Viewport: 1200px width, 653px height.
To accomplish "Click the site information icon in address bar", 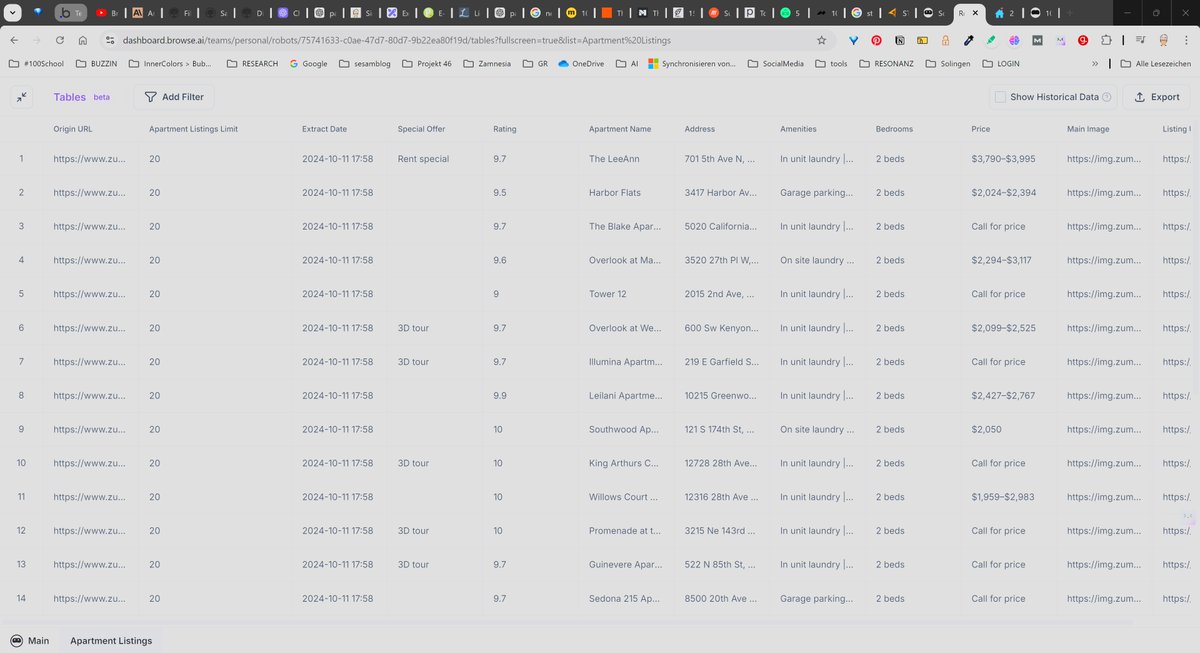I will click(109, 40).
